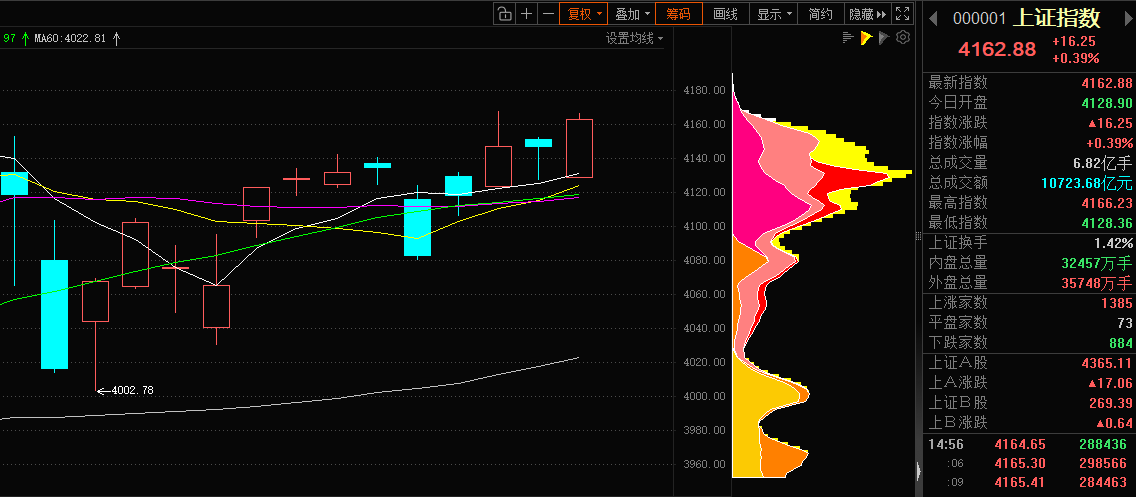
Task: Click the panel splitter handle beside 上证换手
Action: click(918, 236)
